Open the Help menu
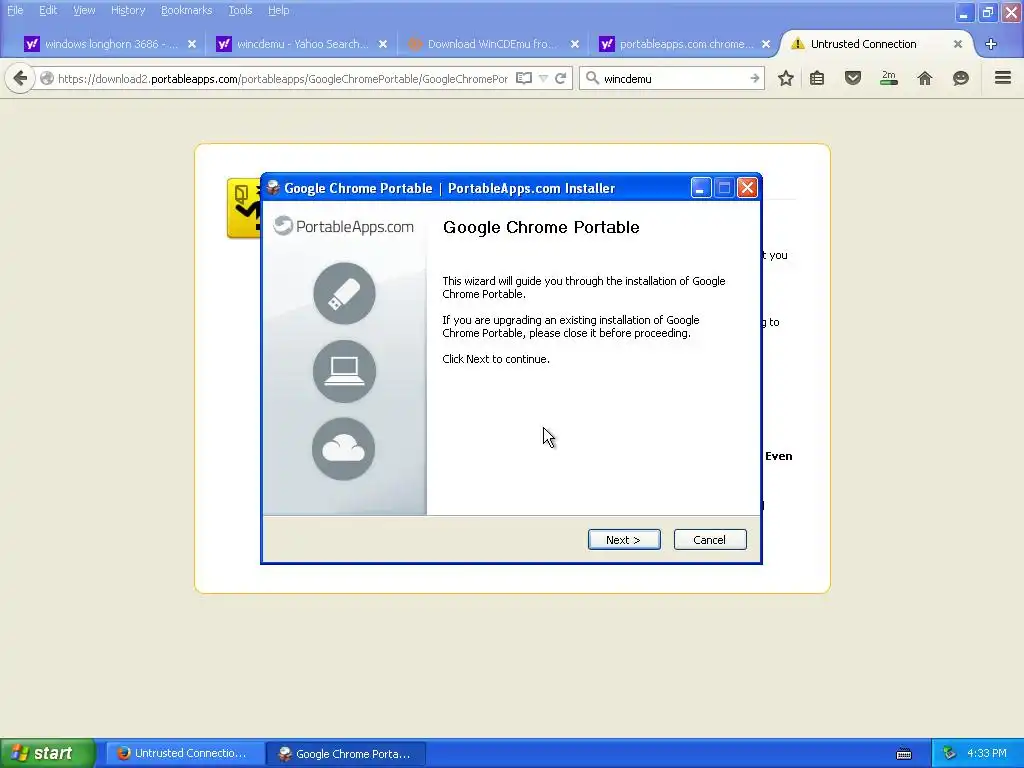Image resolution: width=1024 pixels, height=768 pixels. tap(278, 10)
